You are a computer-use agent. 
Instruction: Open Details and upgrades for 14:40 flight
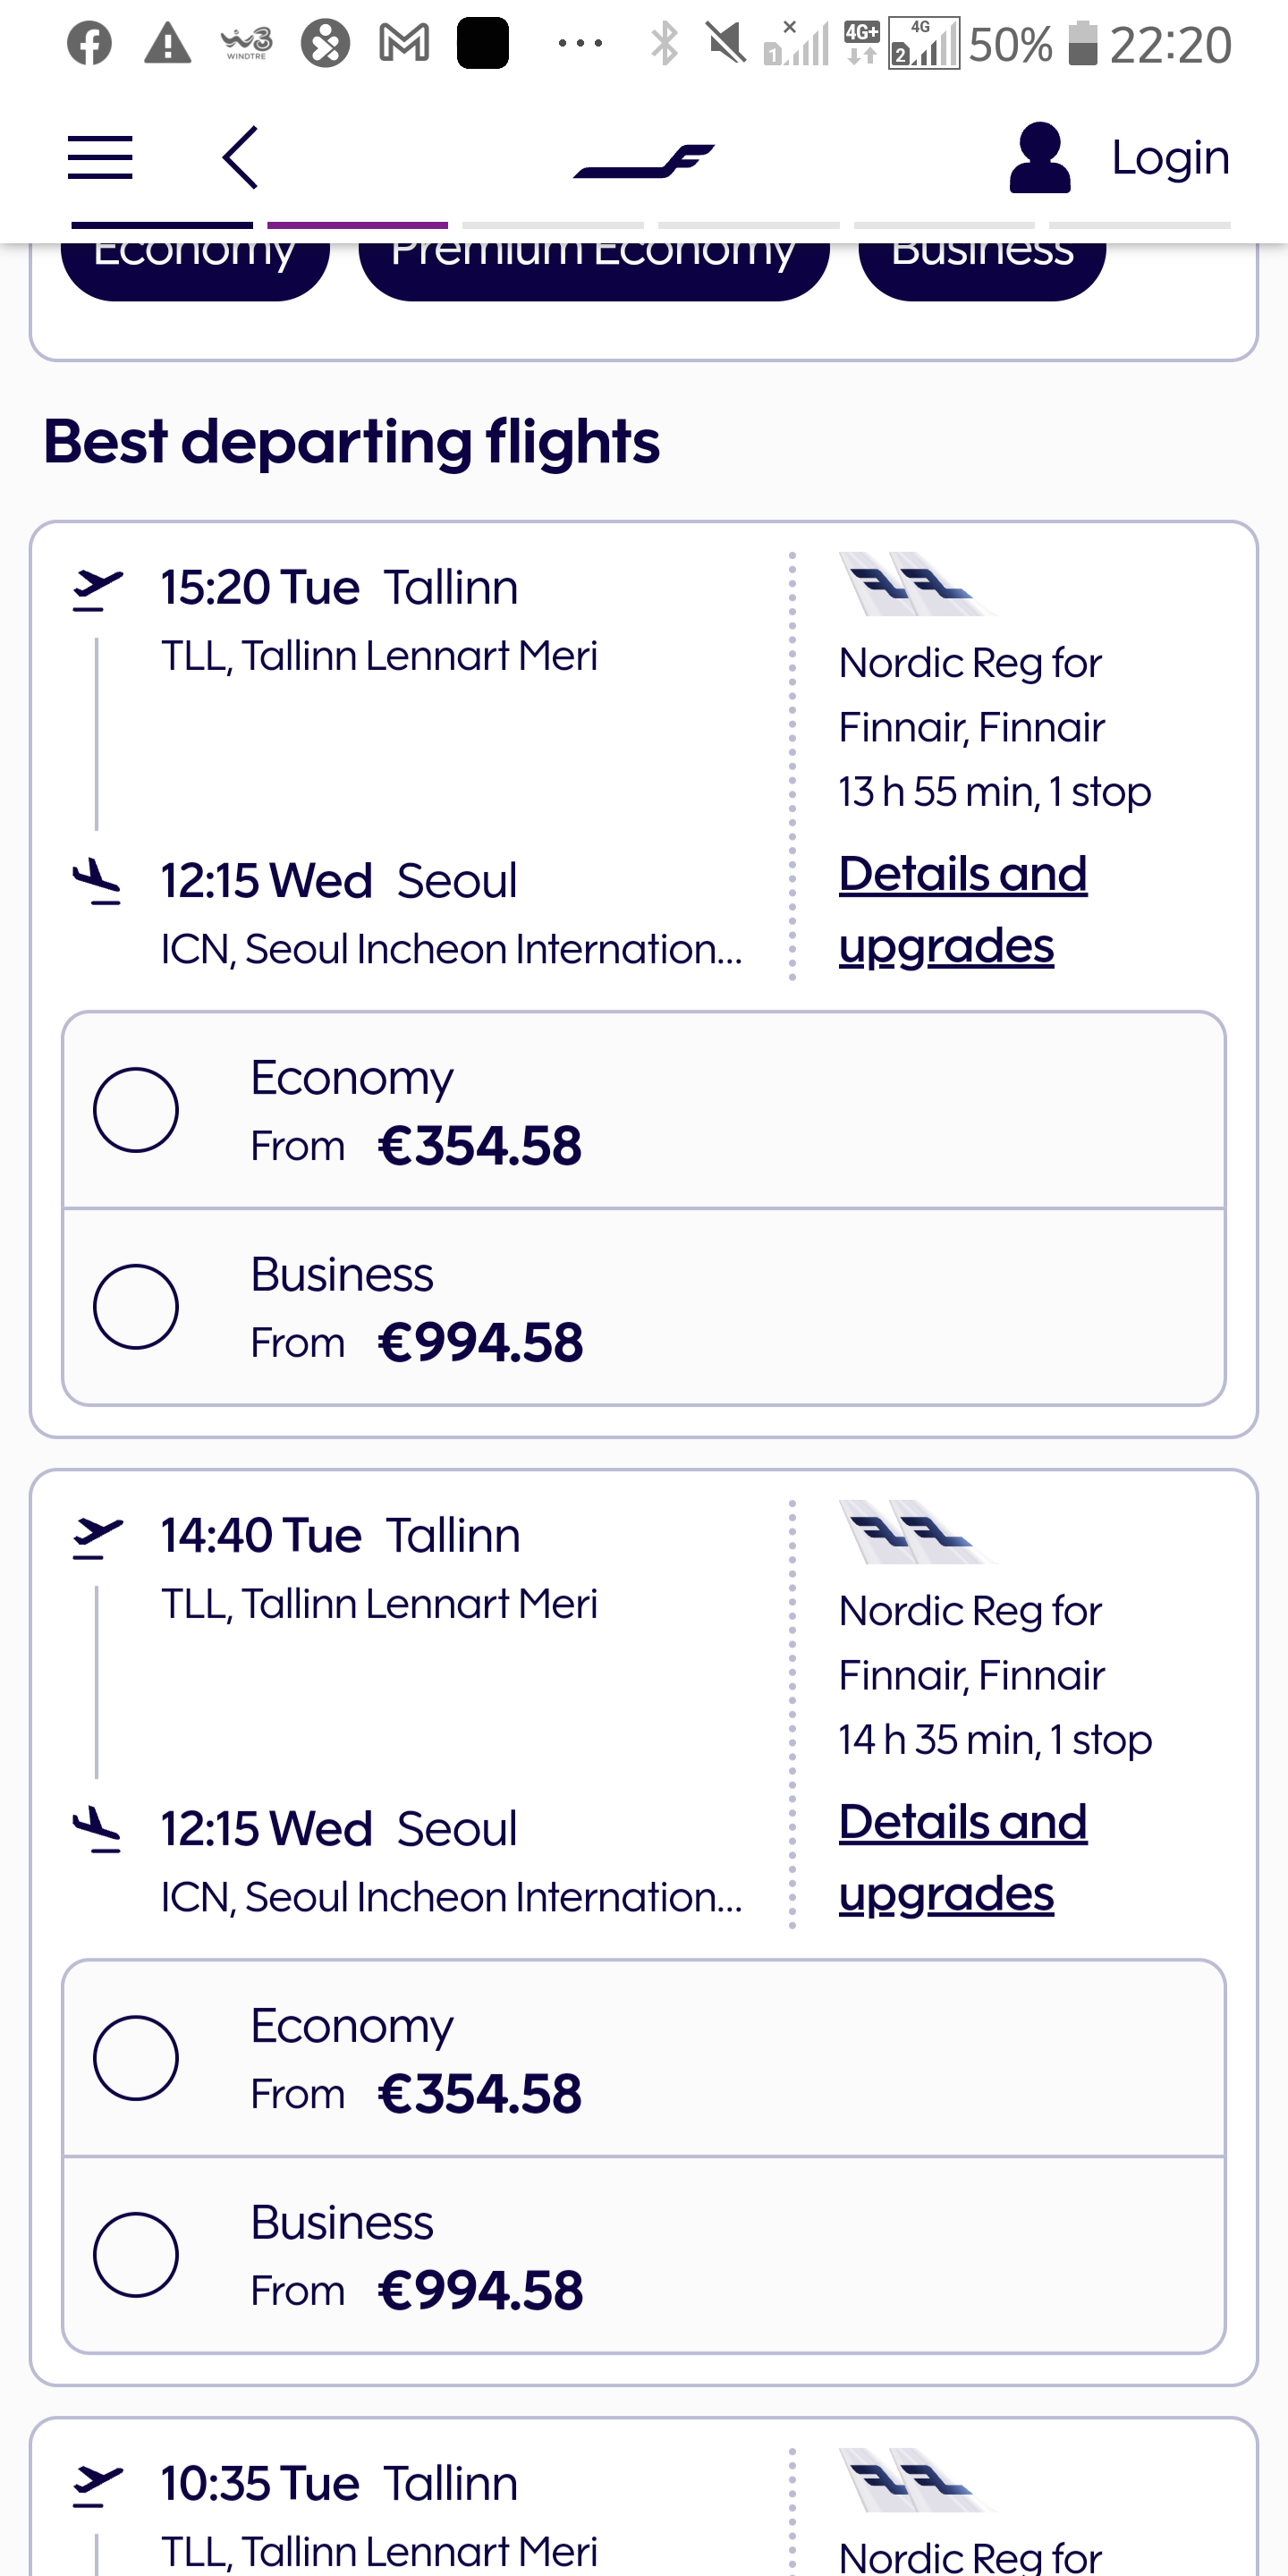pyautogui.click(x=963, y=1858)
